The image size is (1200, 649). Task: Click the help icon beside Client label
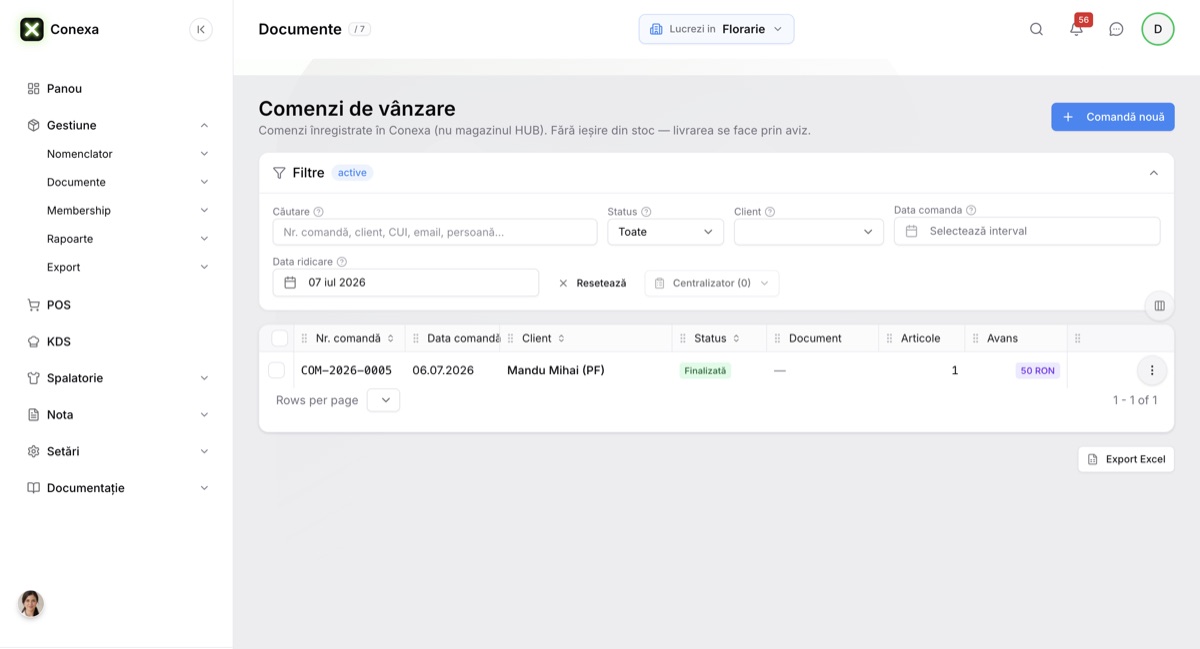[770, 212]
